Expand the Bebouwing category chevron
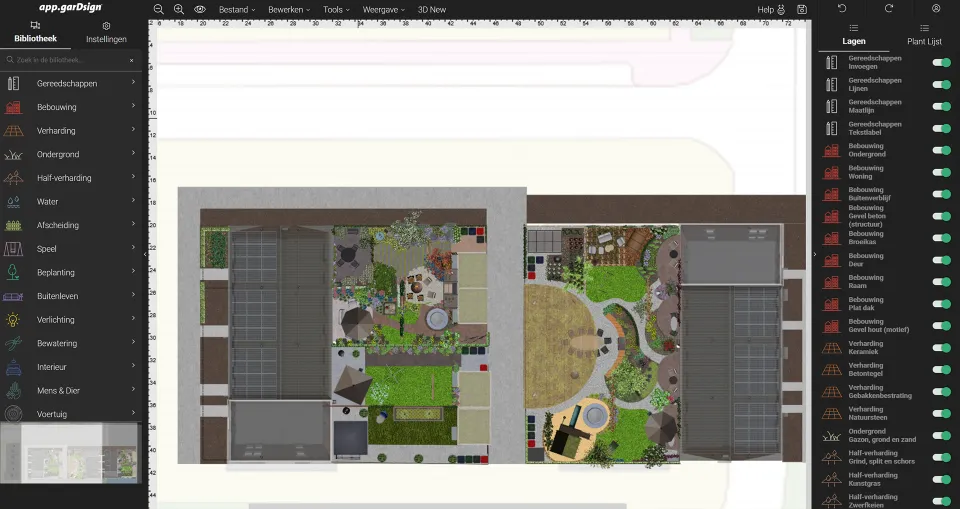The width and height of the screenshot is (960, 509). (133, 105)
